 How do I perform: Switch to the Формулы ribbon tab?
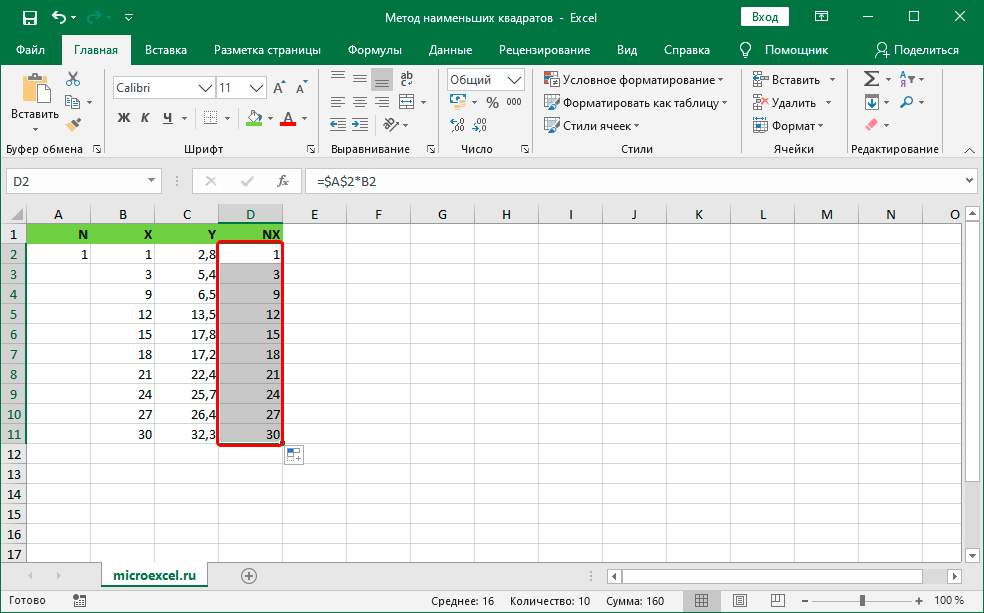point(375,50)
